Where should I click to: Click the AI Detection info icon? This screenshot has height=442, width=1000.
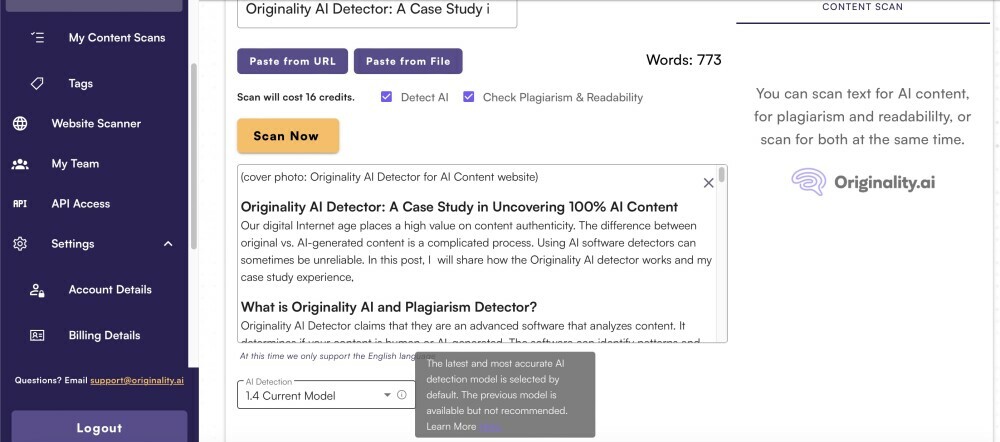pos(401,395)
